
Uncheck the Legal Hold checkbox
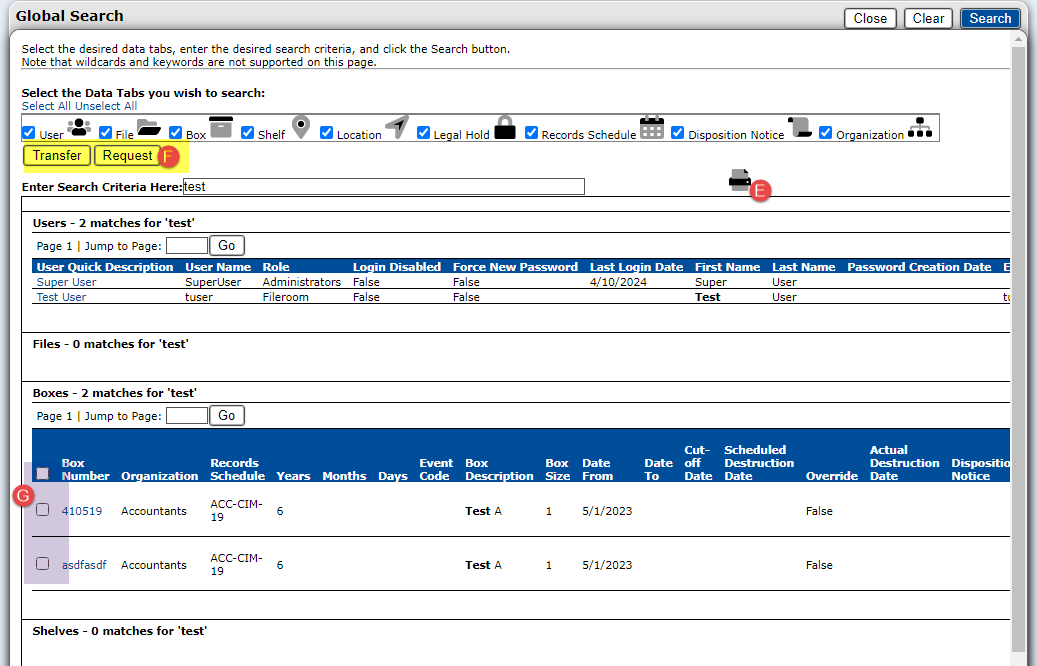(x=424, y=133)
